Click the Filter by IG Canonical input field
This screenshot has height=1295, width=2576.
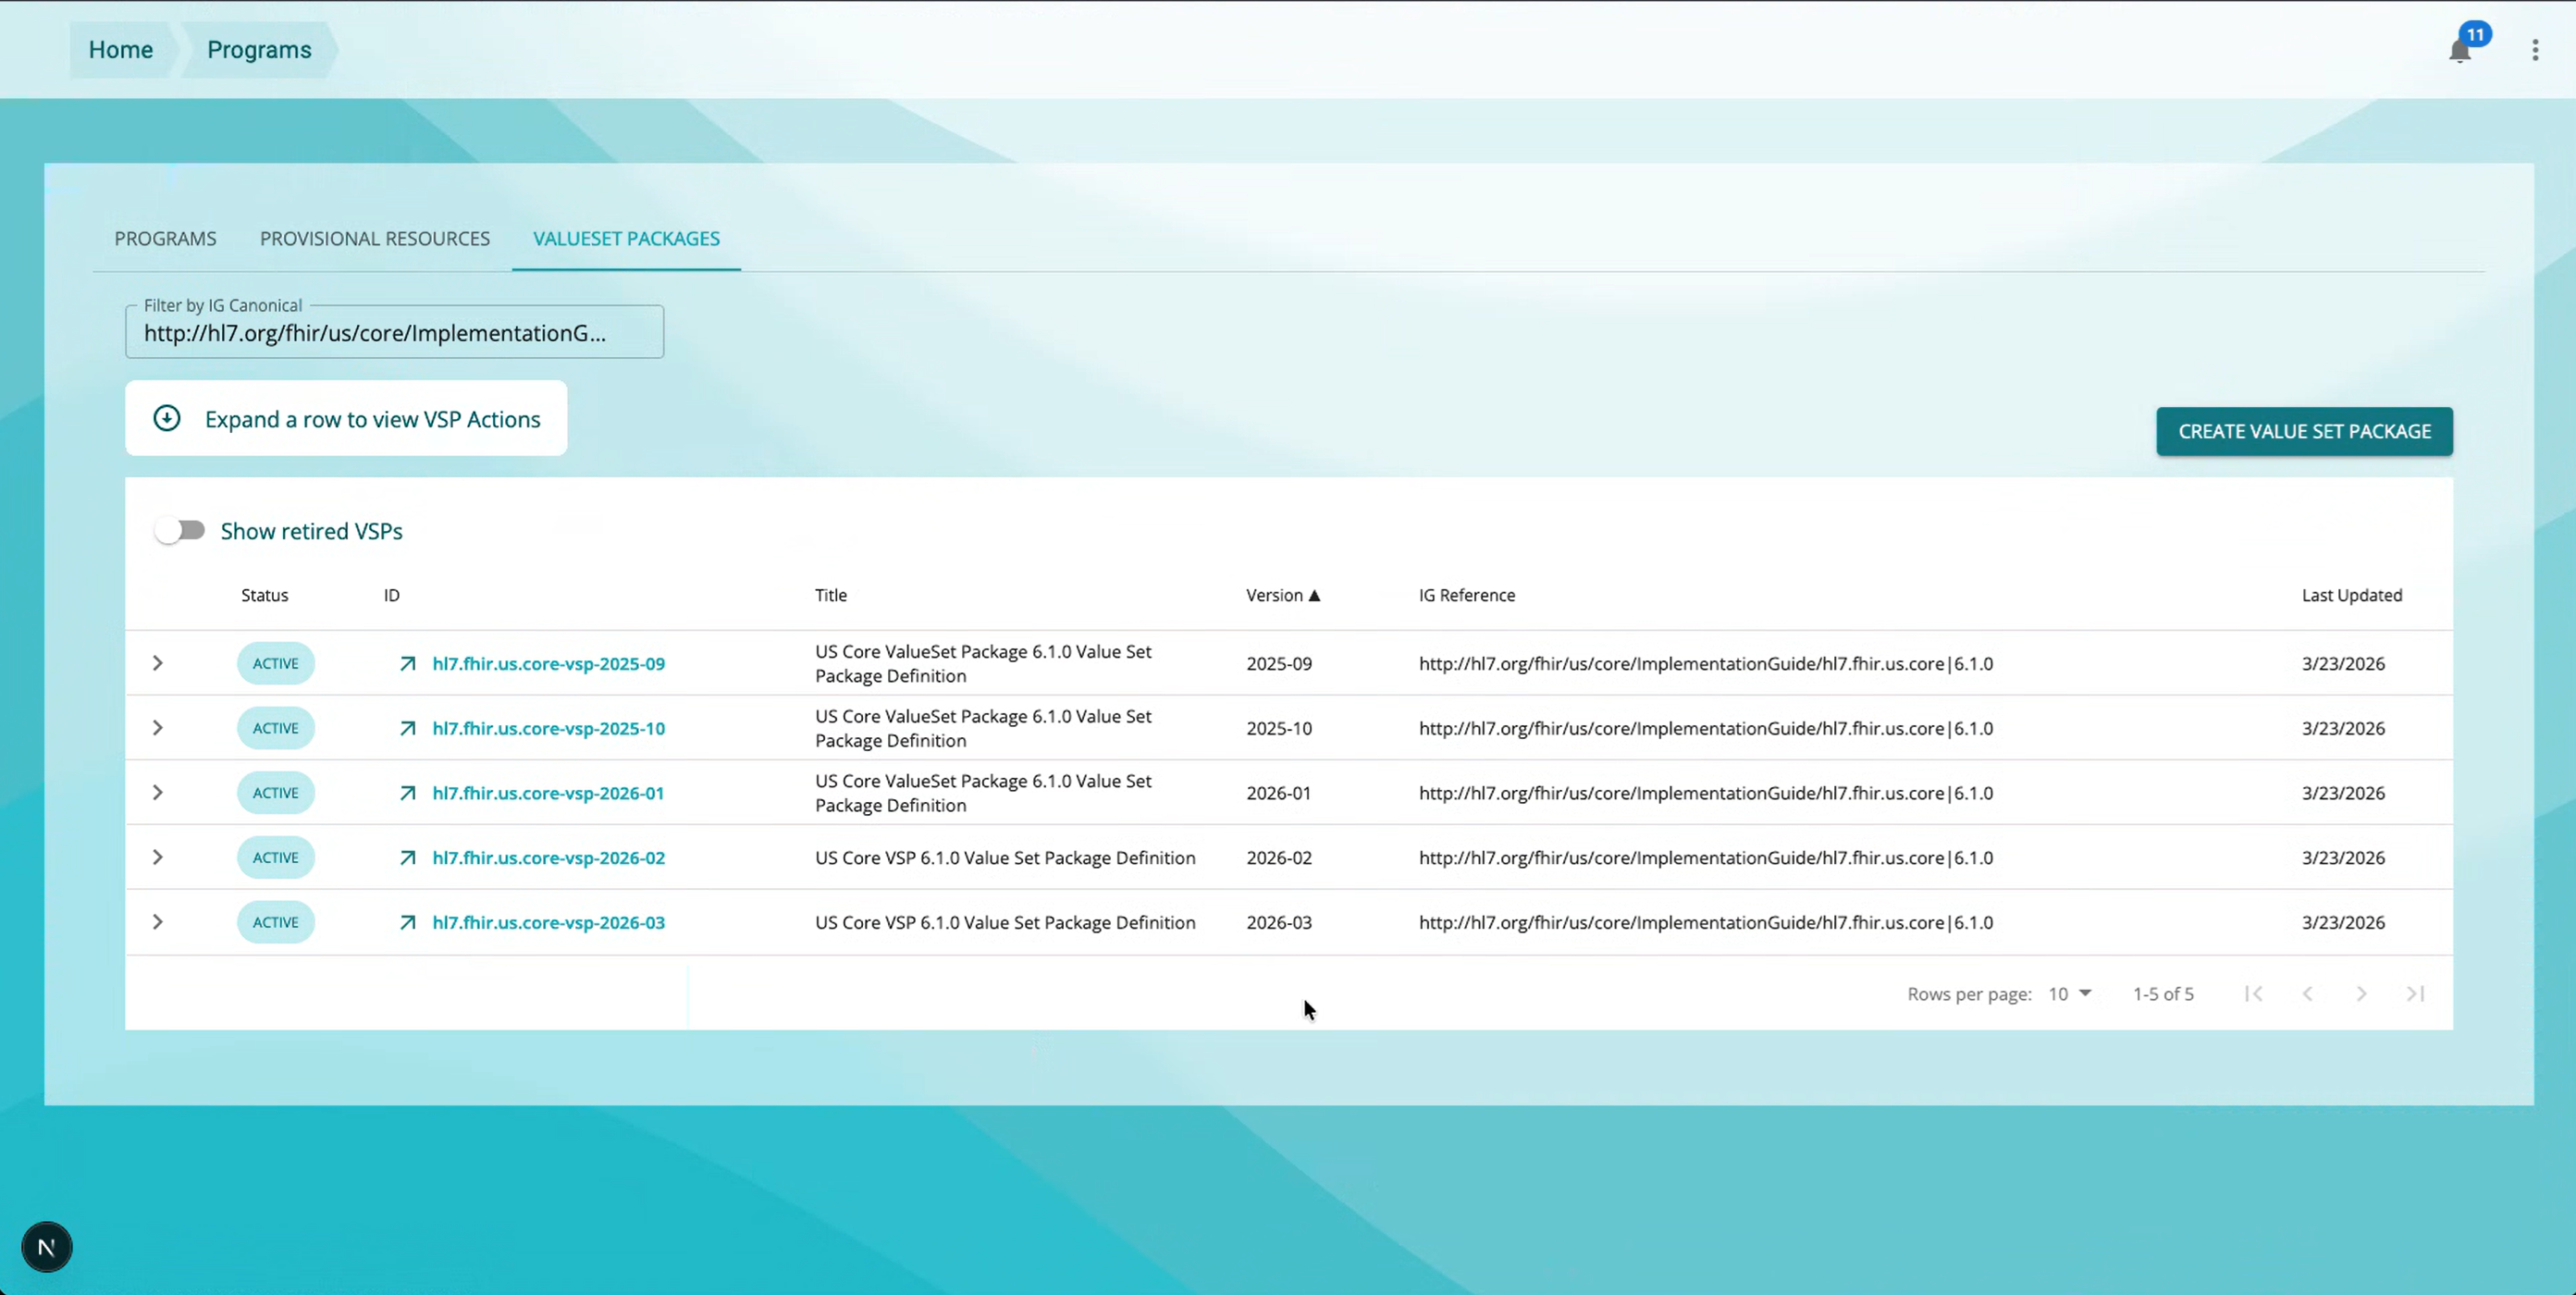394,332
